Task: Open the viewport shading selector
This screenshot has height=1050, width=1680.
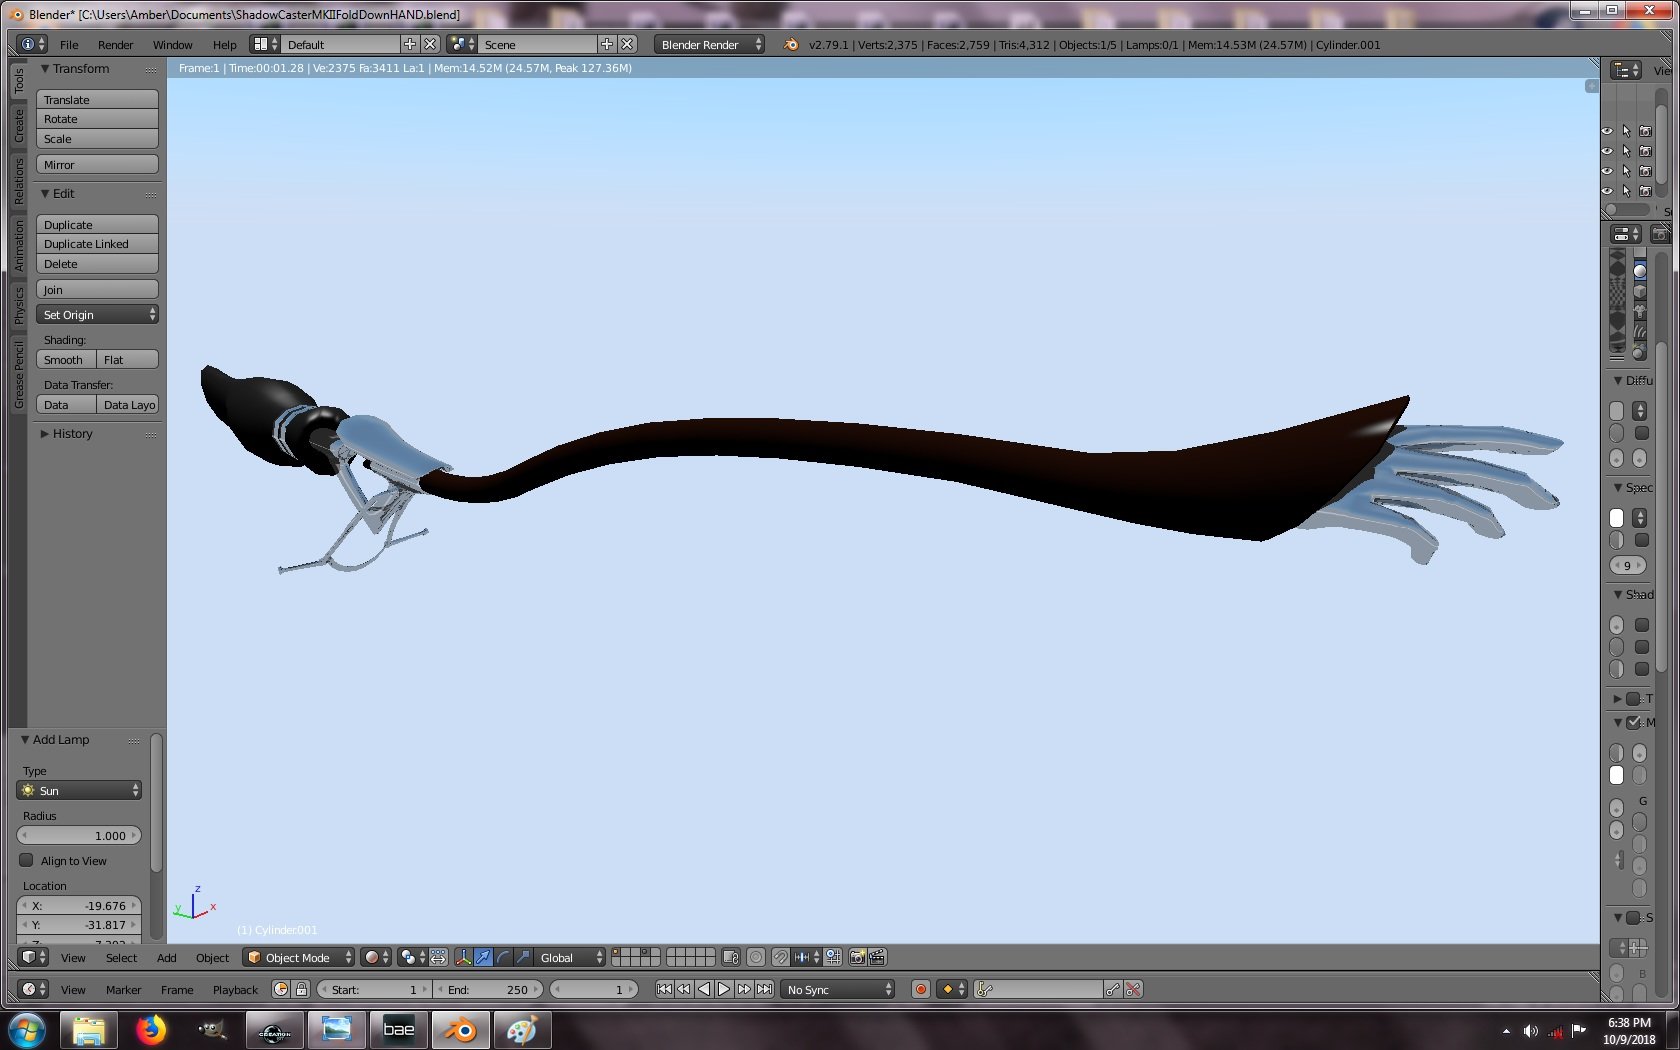Action: tap(376, 957)
